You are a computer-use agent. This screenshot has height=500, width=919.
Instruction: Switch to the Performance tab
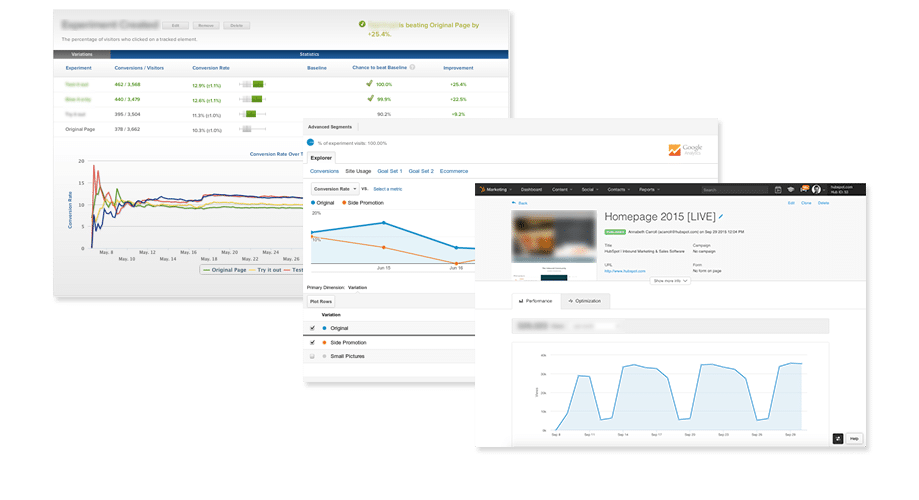click(x=536, y=301)
